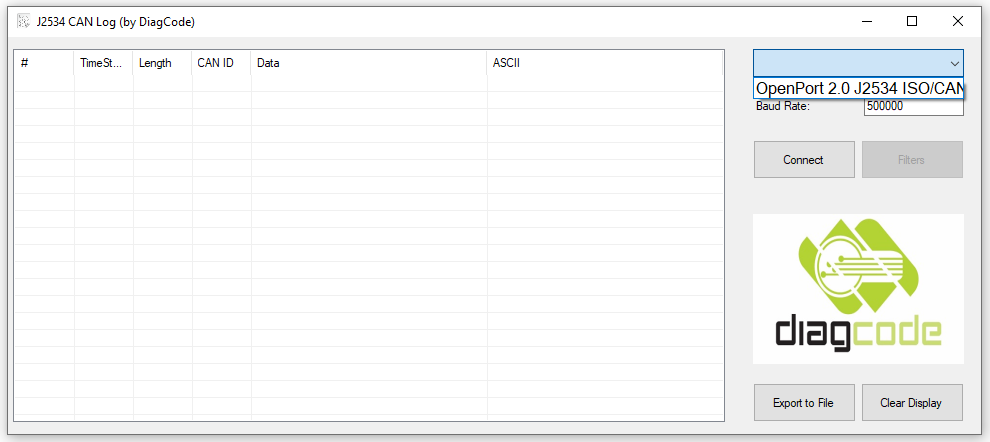The image size is (990, 442).
Task: Maximize the J2534 CAN Log window
Action: (912, 20)
